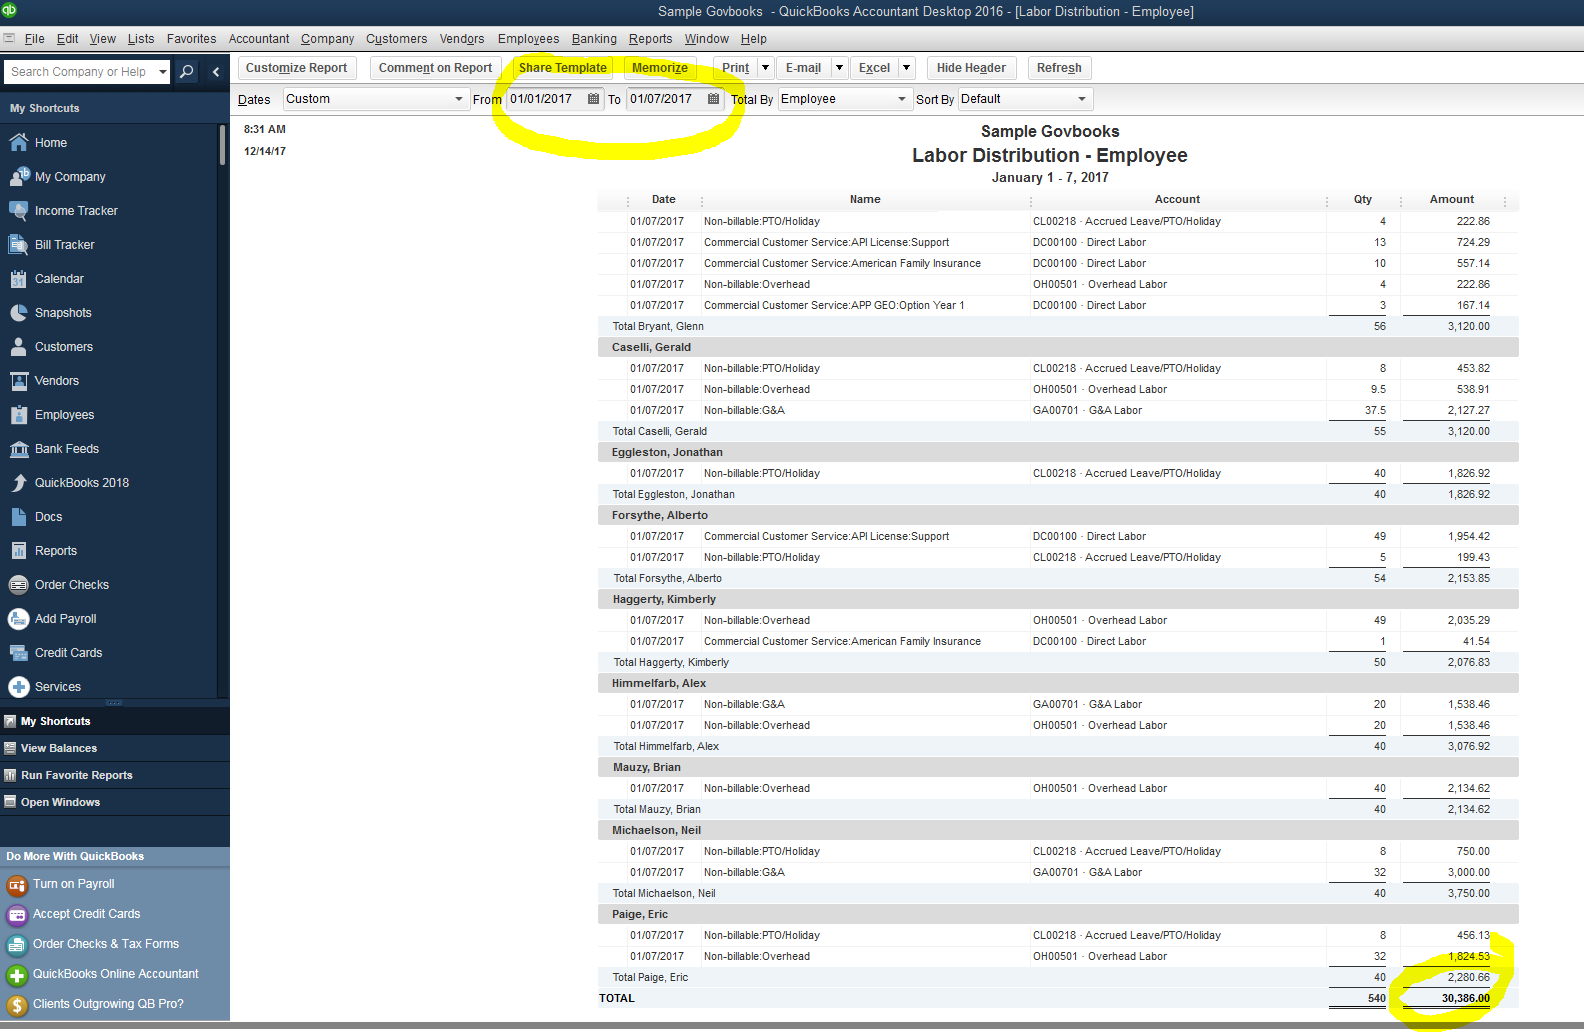Click the QuickBooks 2018 upgrade shortcut
This screenshot has height=1032, width=1584.
coord(81,483)
